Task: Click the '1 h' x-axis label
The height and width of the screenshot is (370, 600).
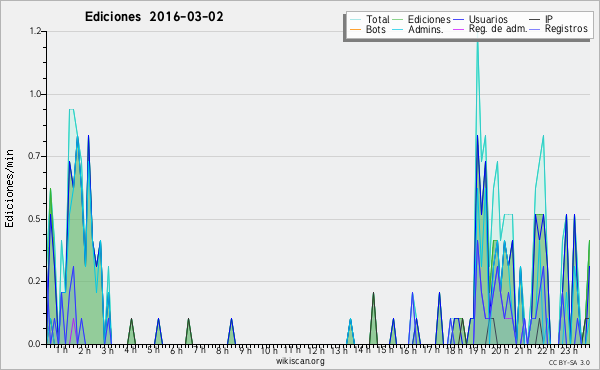Action: coord(61,350)
